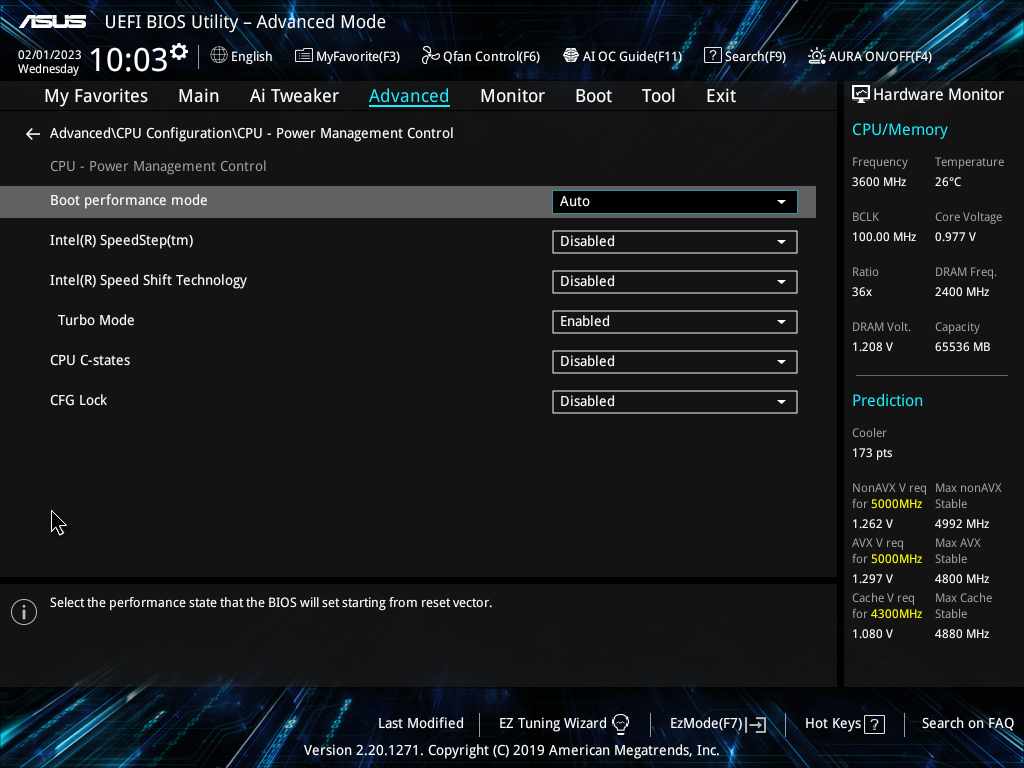
Task: Click the 1.208 V DRAM voltage value
Action: [x=872, y=347]
